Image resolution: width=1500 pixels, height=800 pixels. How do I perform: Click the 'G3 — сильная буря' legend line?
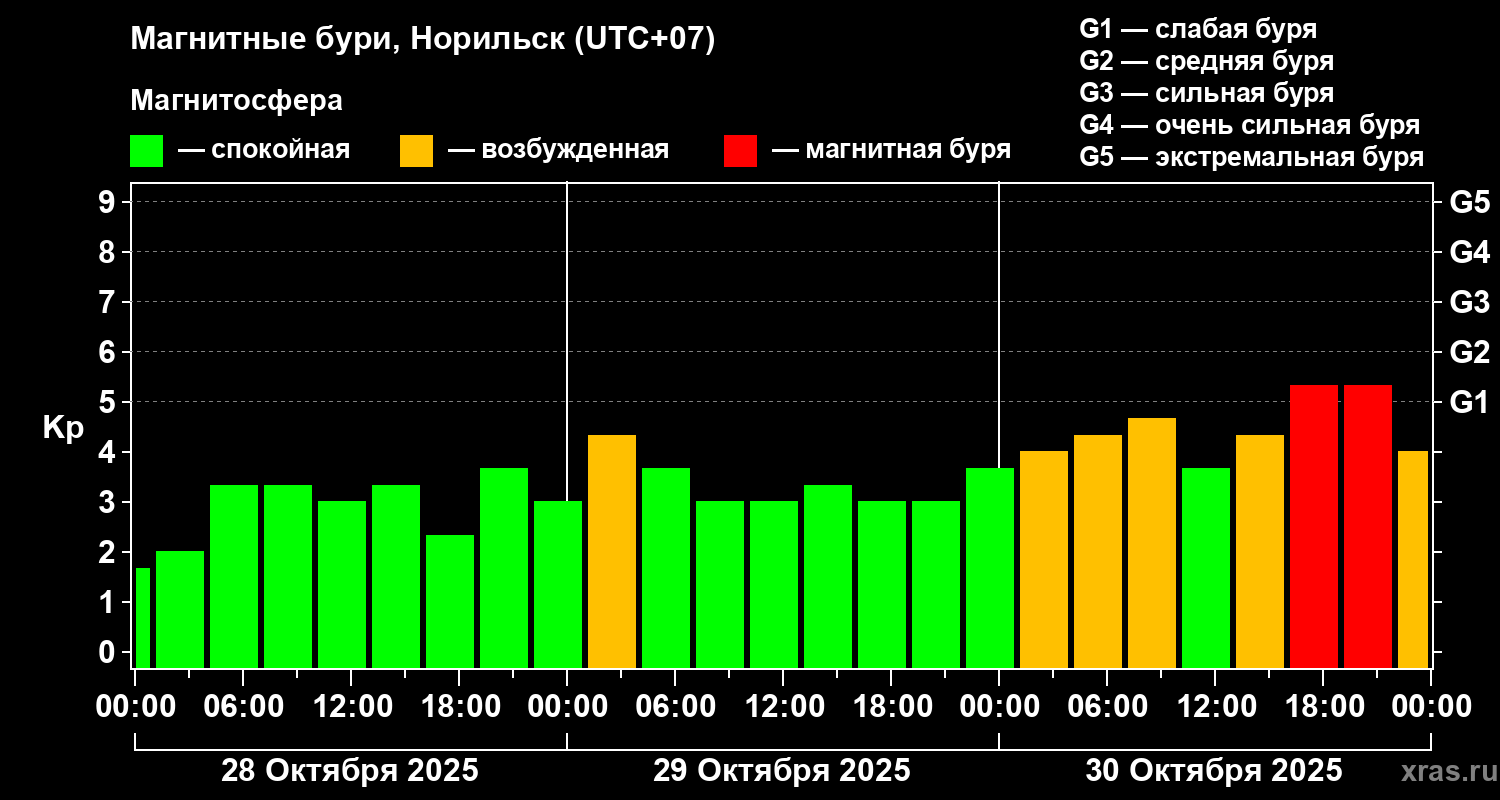1207,93
